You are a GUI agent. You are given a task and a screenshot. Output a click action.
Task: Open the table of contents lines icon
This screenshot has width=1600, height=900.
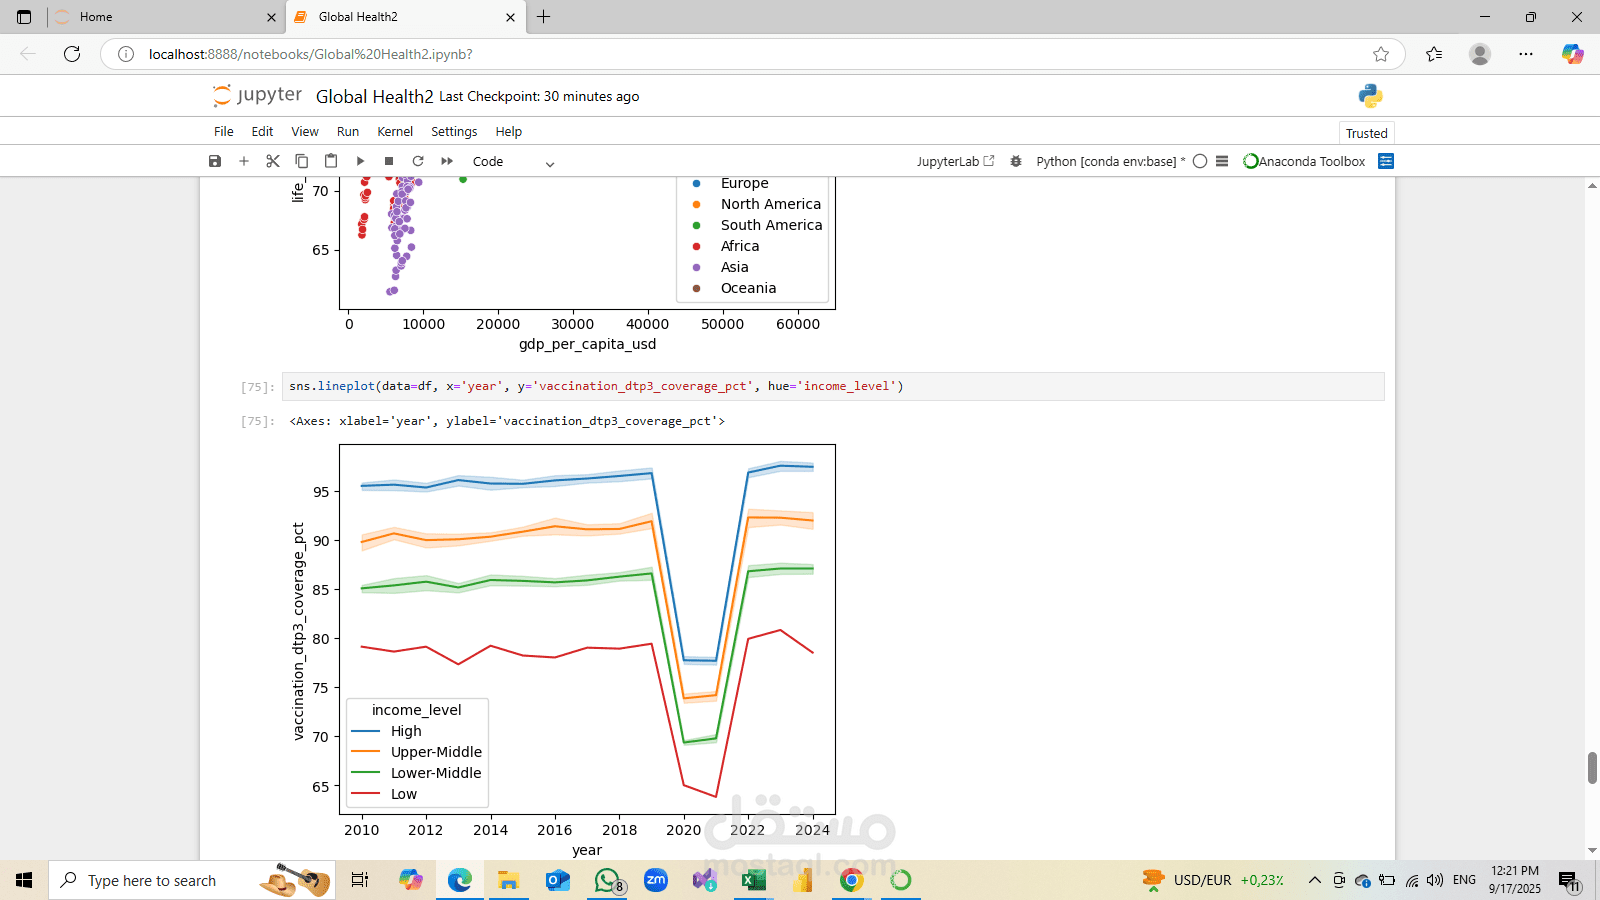pyautogui.click(x=1222, y=161)
